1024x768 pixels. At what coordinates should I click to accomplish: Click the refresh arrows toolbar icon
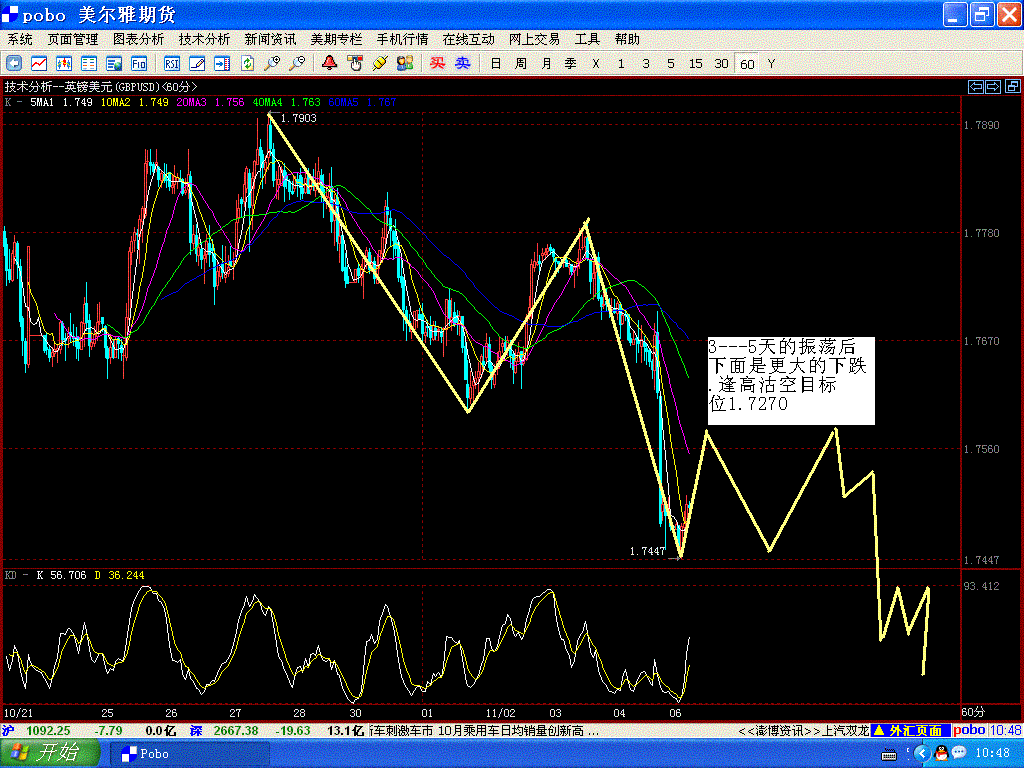[x=247, y=63]
